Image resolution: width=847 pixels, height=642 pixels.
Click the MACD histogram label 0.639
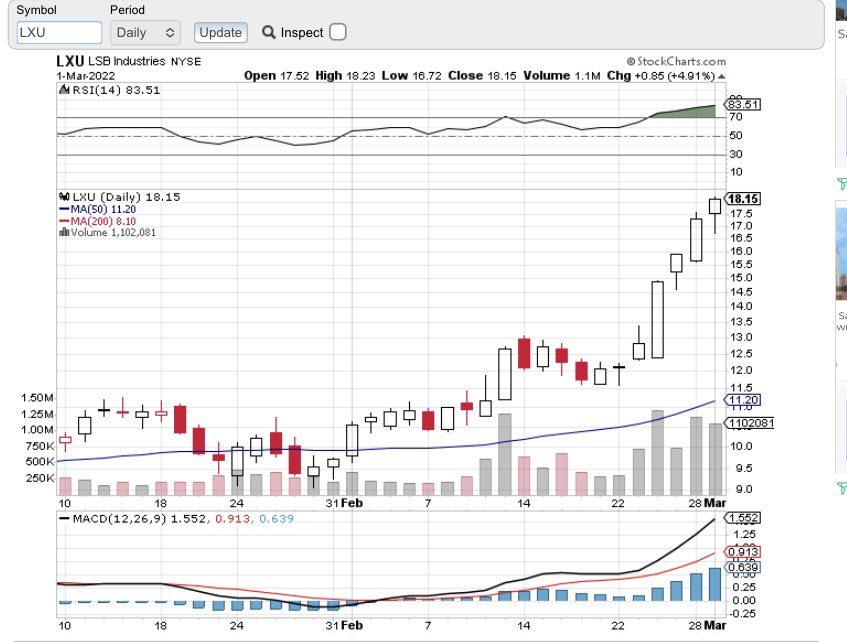click(742, 567)
